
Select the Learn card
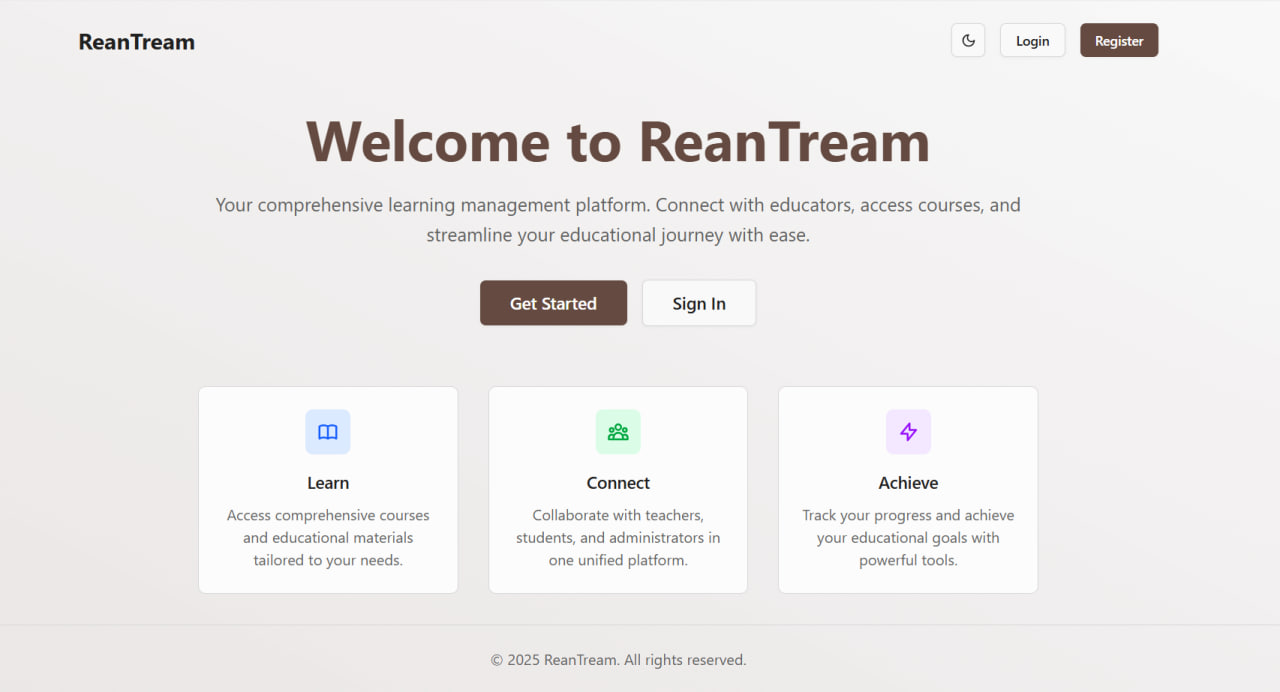pyautogui.click(x=328, y=490)
